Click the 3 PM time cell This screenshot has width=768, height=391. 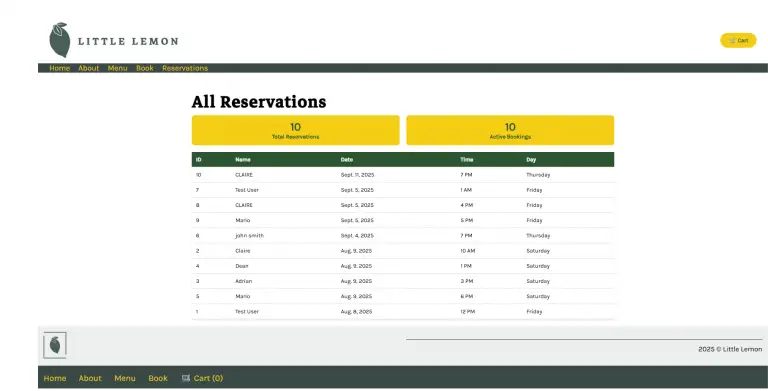pos(466,281)
